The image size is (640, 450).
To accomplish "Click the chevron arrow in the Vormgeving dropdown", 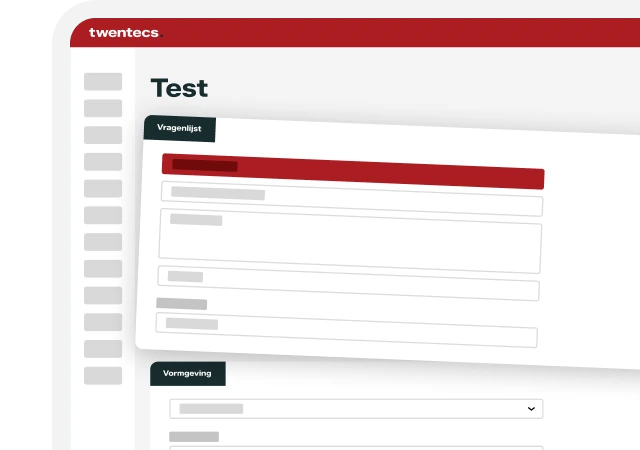I will click(x=531, y=409).
